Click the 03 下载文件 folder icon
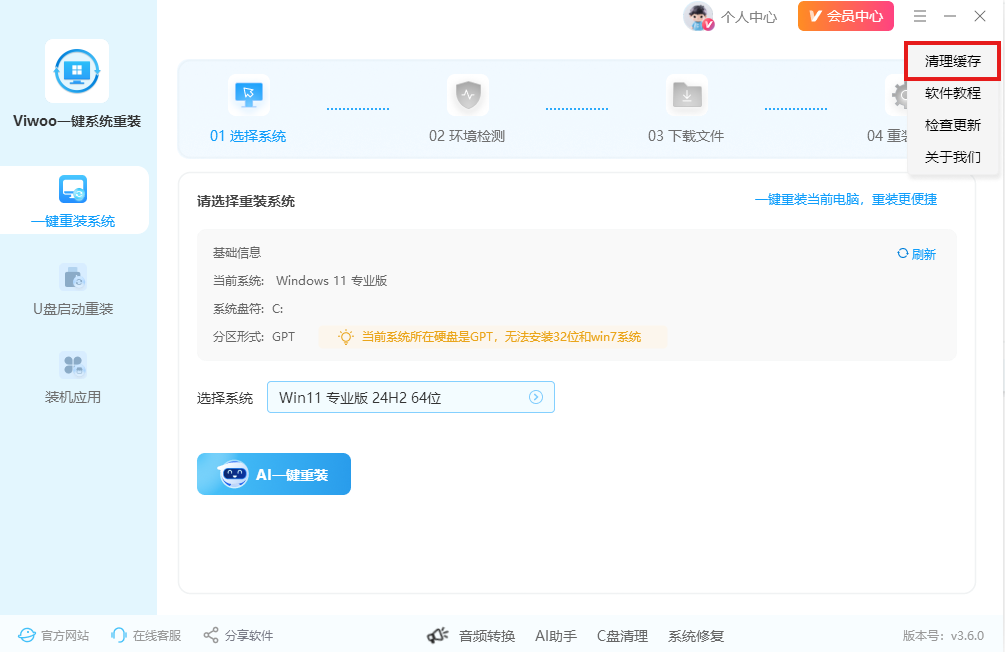The image size is (1005, 652). [x=687, y=95]
